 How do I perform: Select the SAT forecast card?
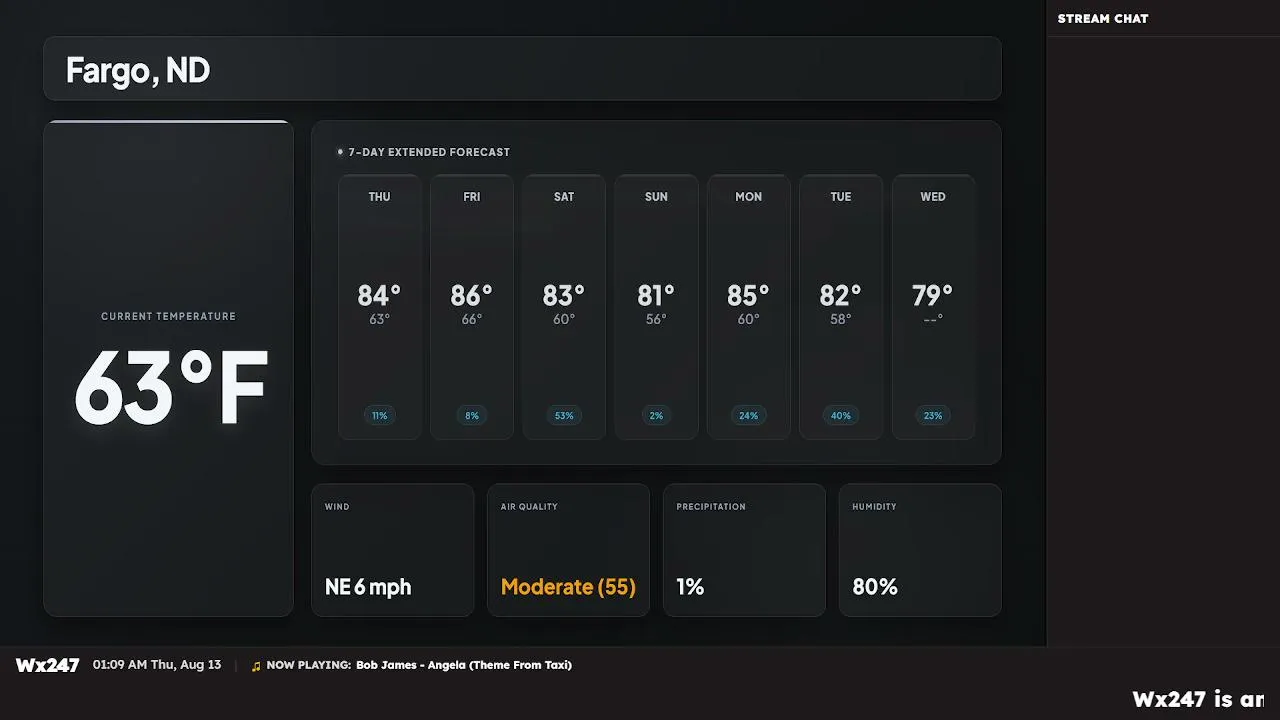coord(564,307)
